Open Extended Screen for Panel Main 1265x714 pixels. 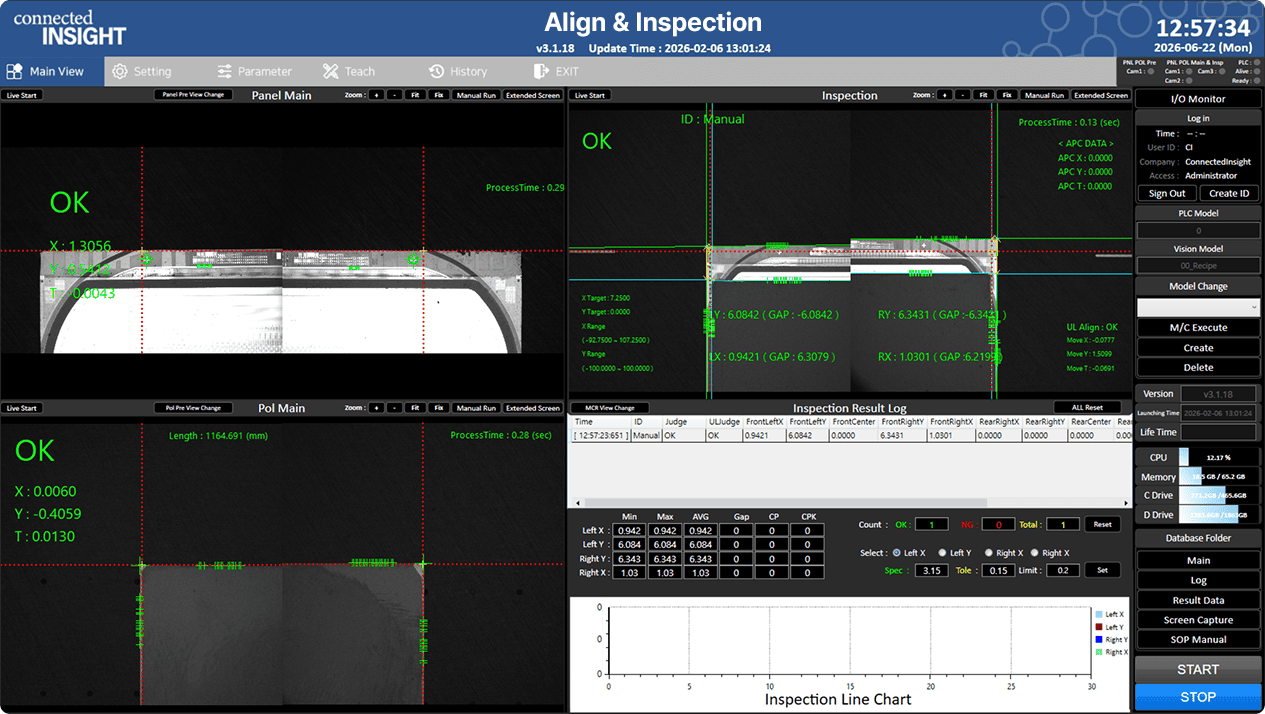pos(532,95)
